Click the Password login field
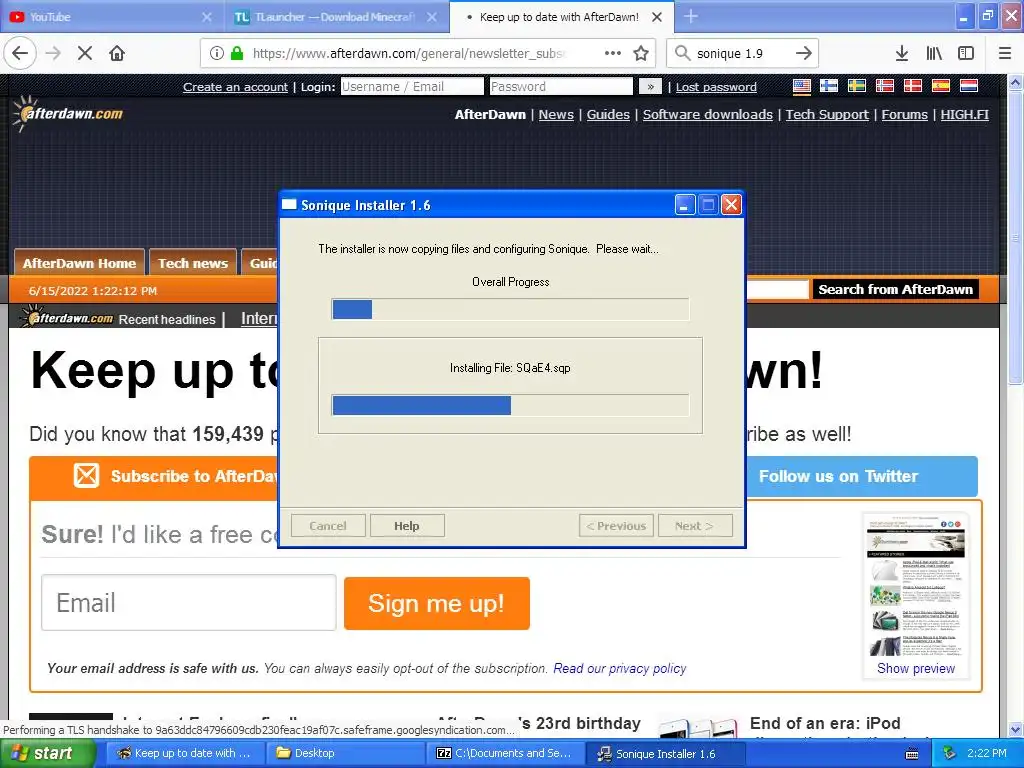1024x768 pixels. pyautogui.click(x=561, y=86)
